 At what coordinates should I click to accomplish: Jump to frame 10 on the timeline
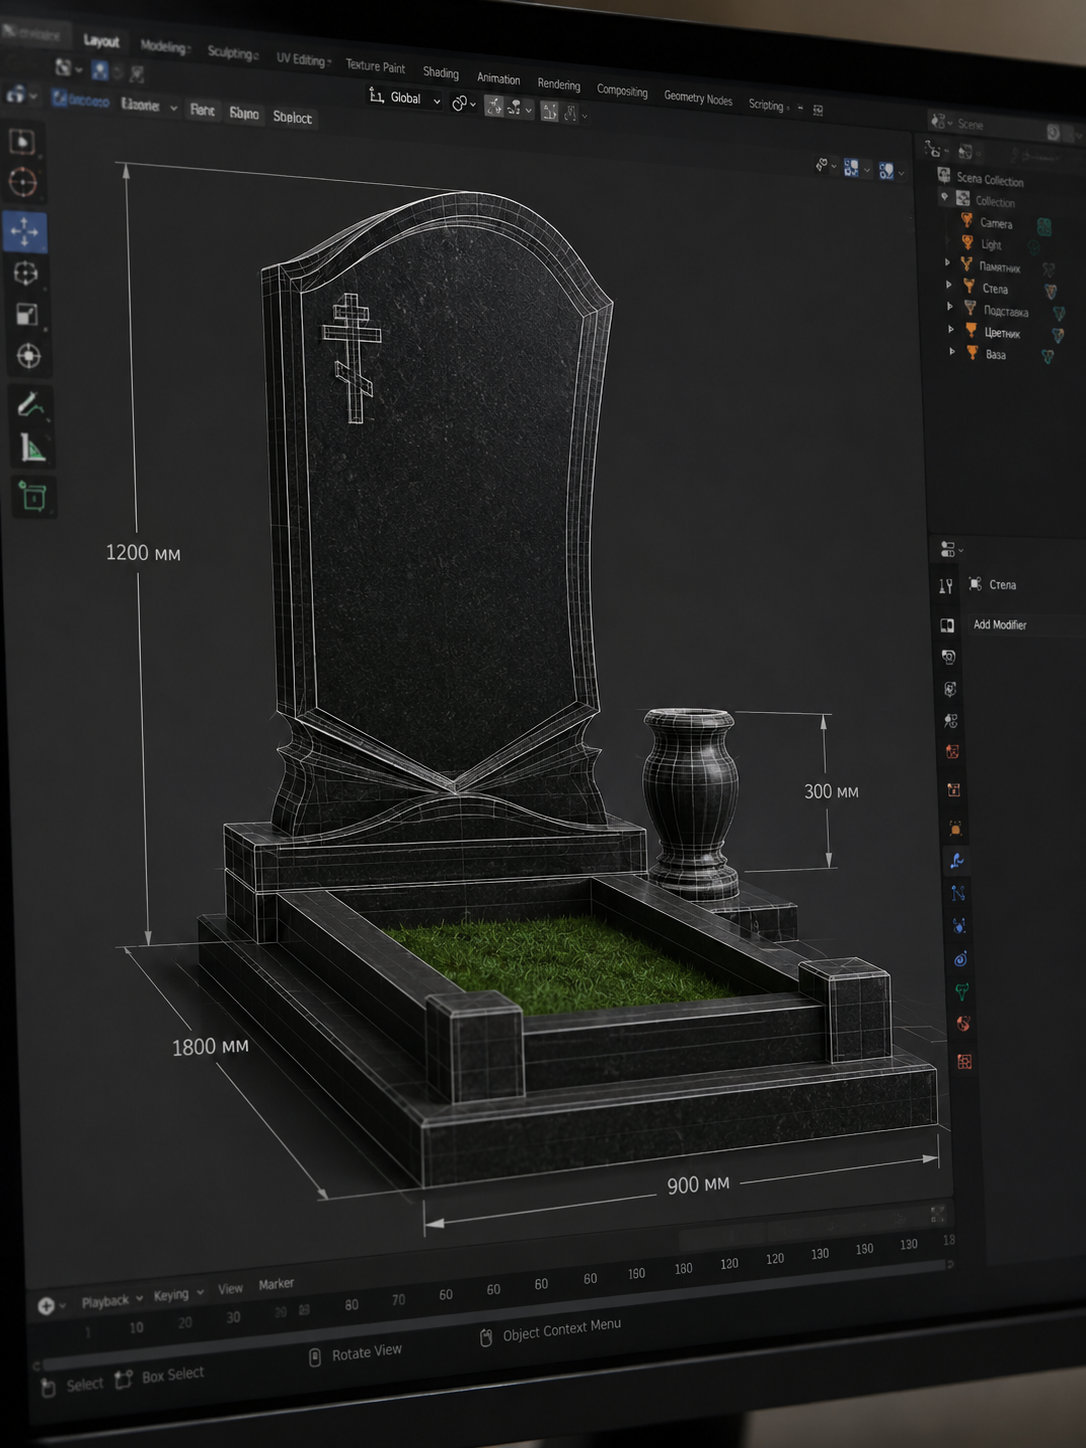pos(136,1327)
